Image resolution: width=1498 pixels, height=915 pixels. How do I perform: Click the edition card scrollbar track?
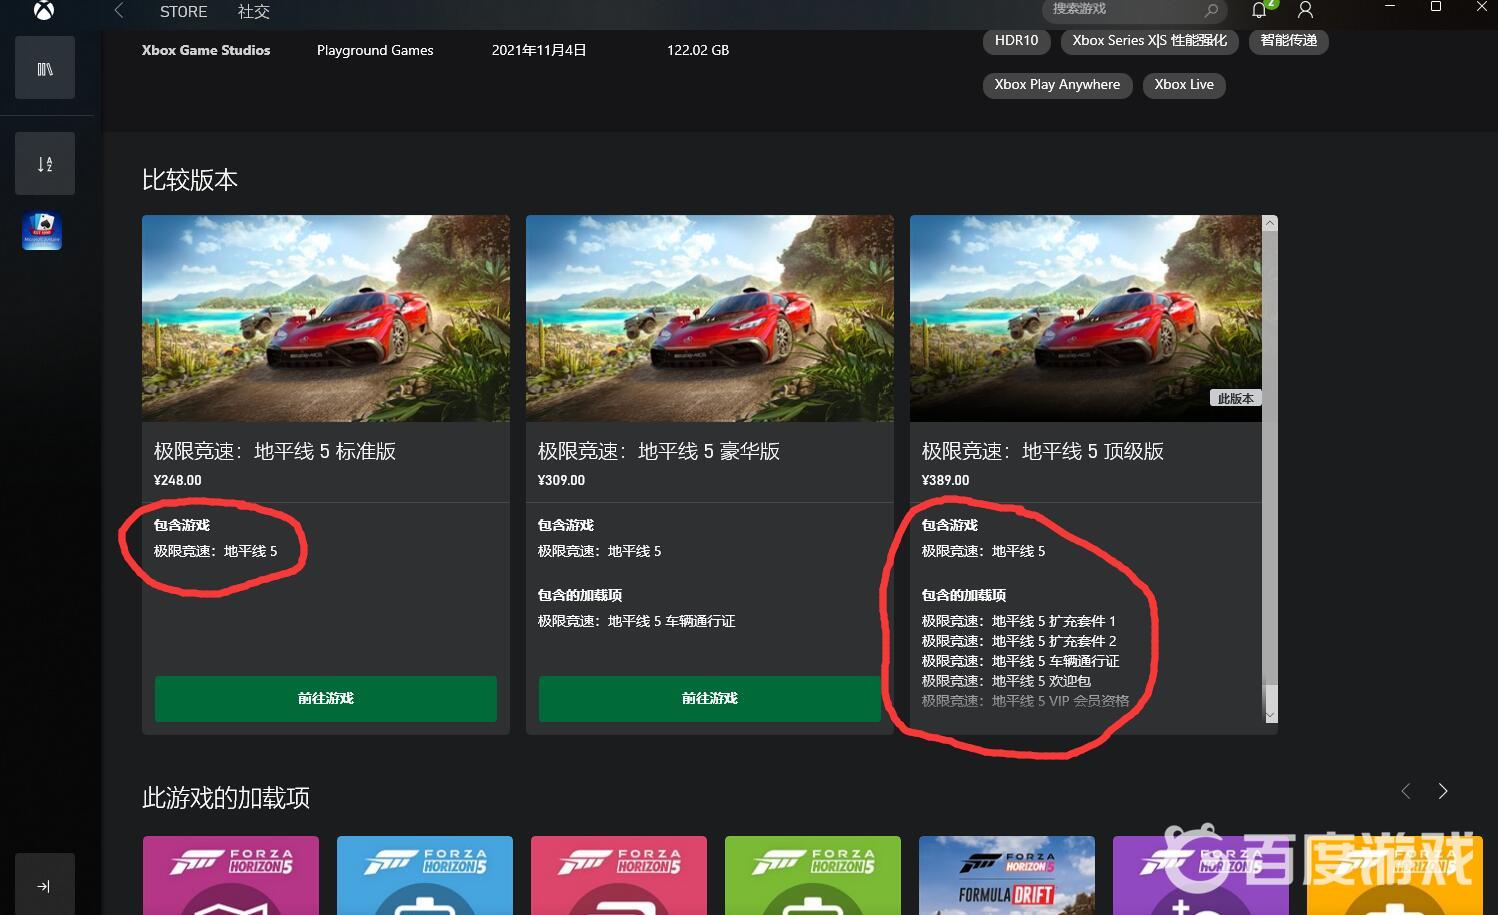[1270, 469]
